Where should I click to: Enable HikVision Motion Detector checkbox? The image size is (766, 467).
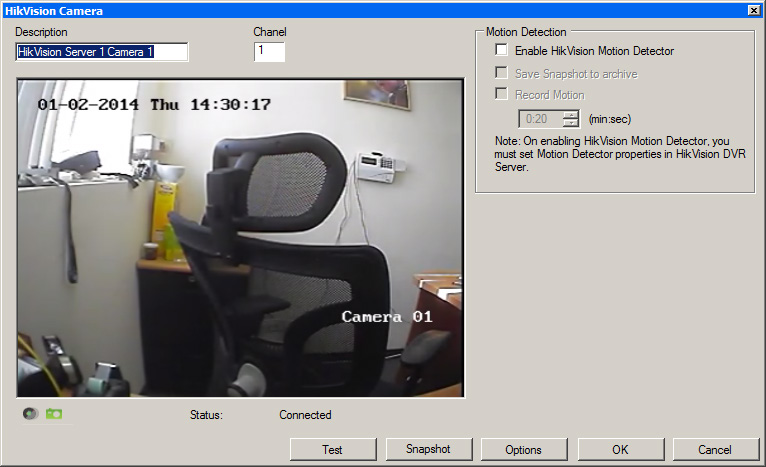501,50
